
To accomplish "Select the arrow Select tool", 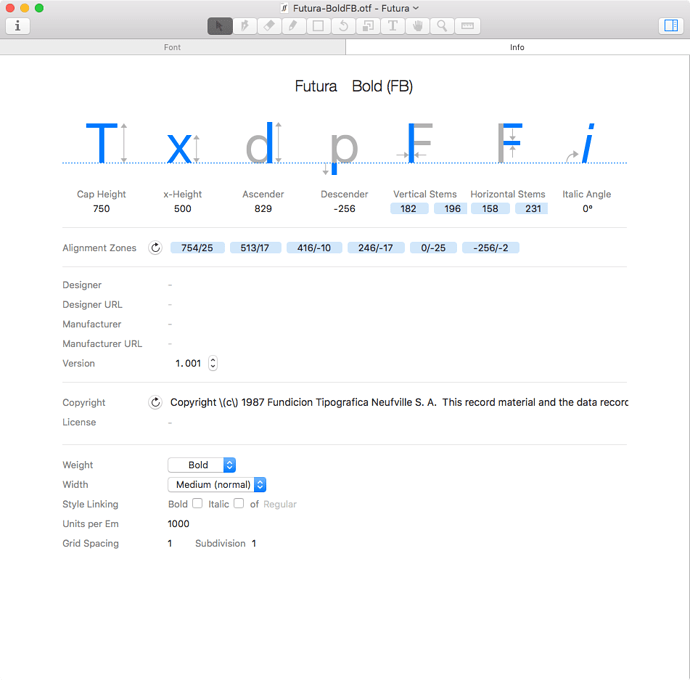I will [x=220, y=26].
